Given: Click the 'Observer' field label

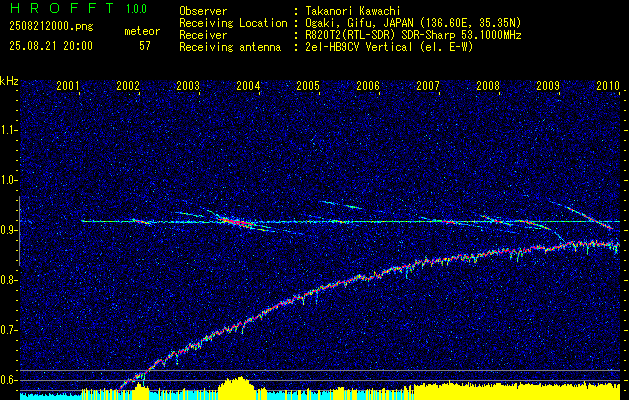Looking at the screenshot, I should pos(203,11).
